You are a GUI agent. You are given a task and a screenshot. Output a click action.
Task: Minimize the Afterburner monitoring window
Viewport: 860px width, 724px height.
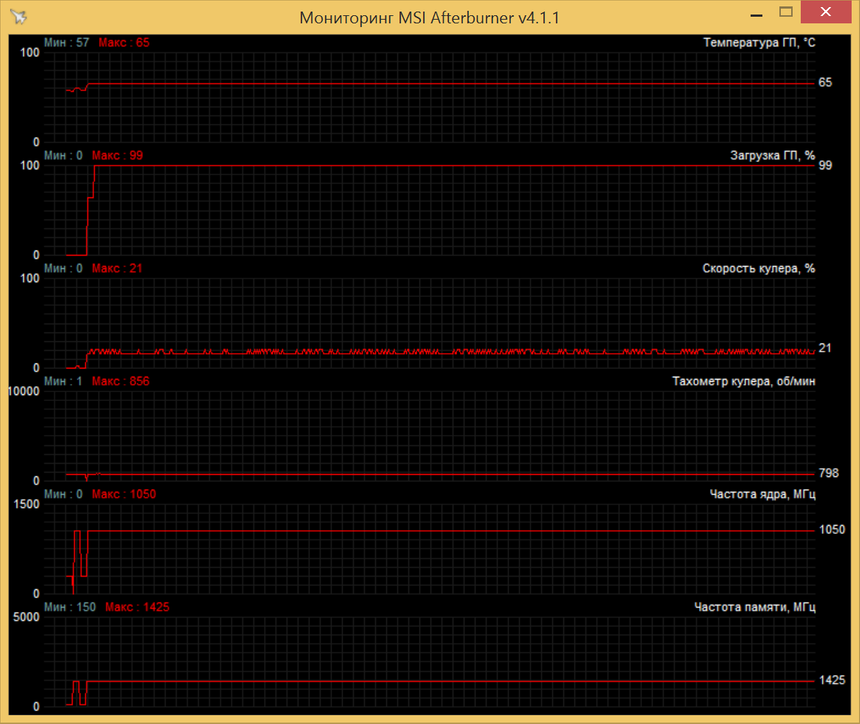pyautogui.click(x=757, y=14)
